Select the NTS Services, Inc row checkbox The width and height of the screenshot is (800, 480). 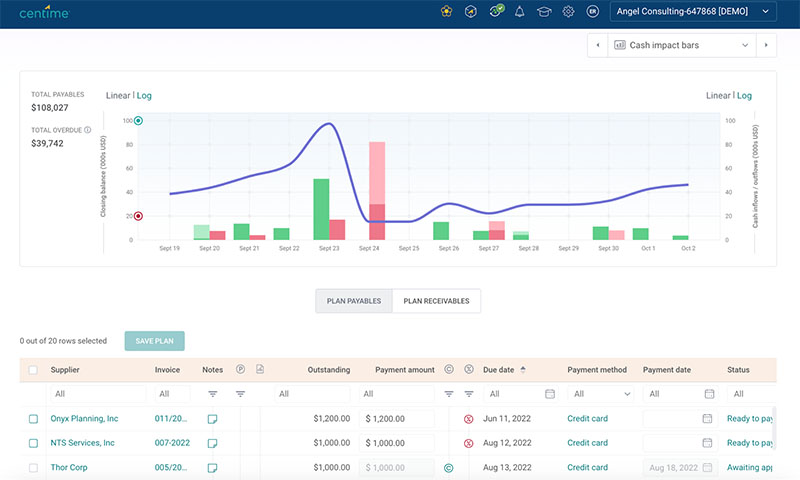click(x=33, y=443)
